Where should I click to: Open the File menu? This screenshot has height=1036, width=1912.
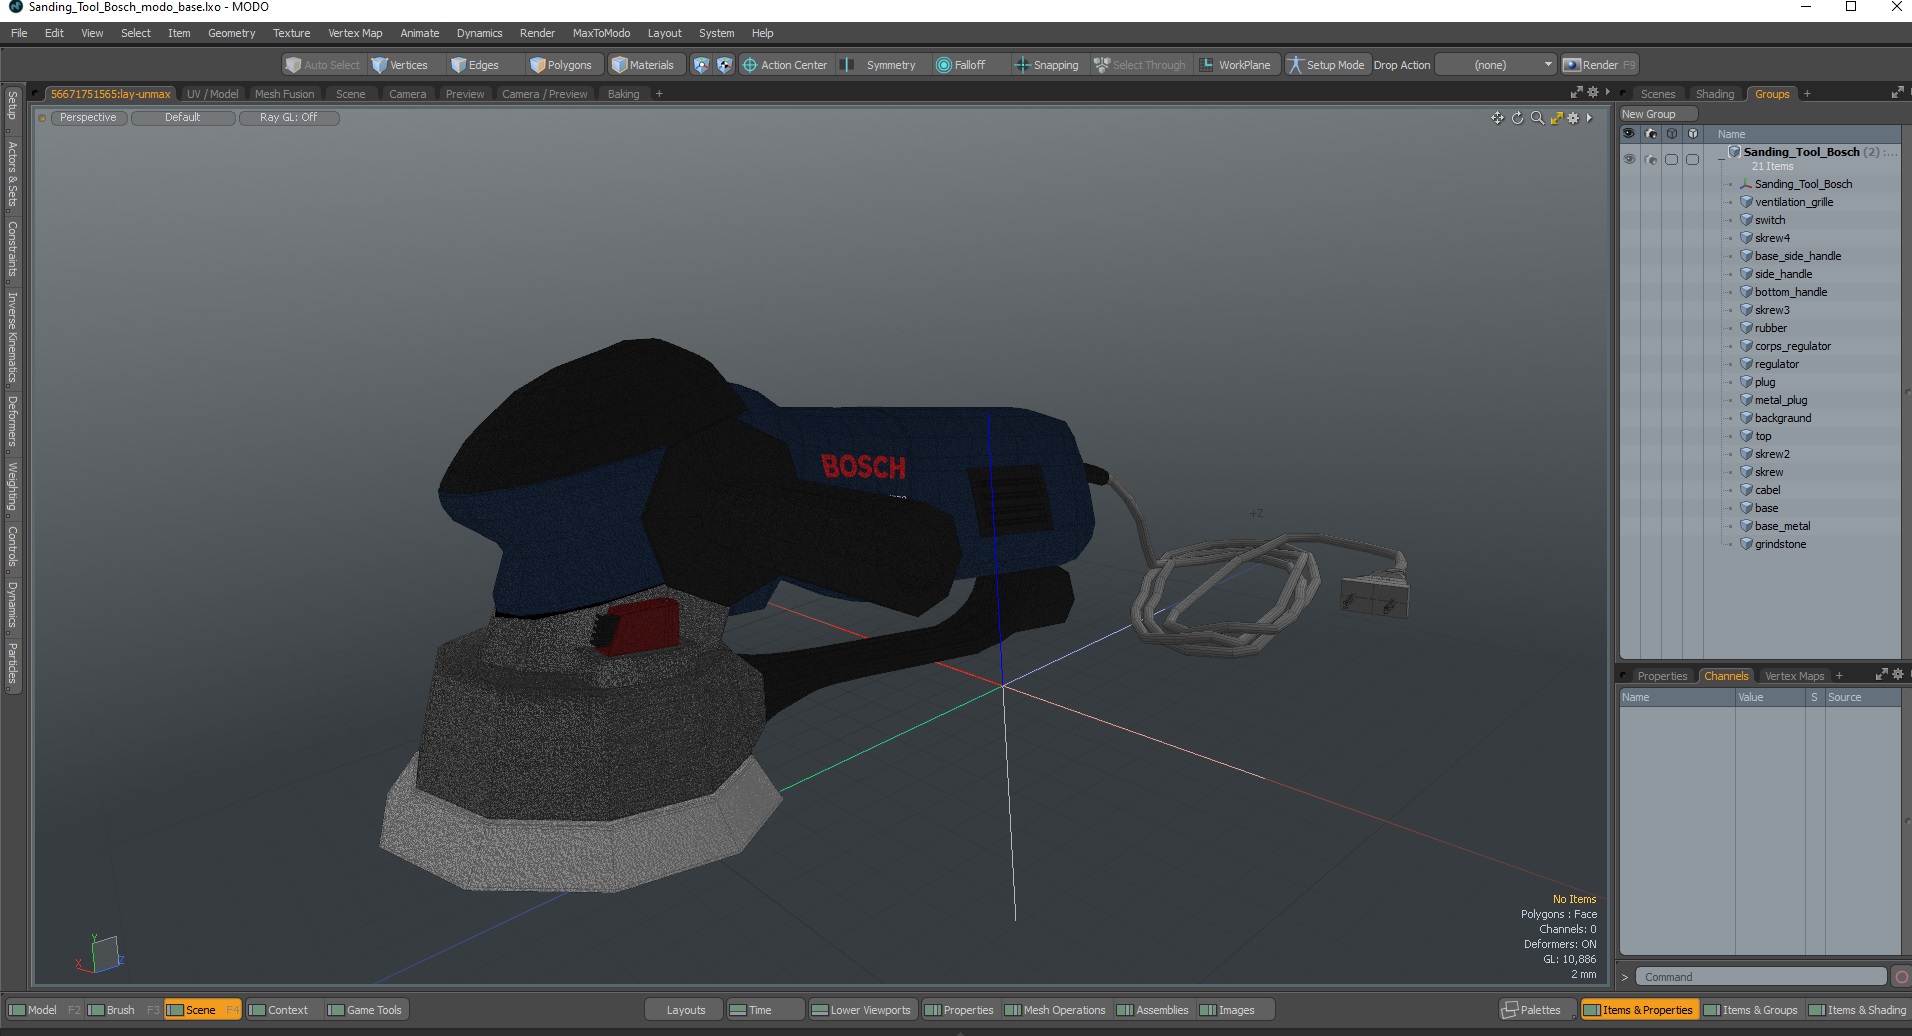19,33
